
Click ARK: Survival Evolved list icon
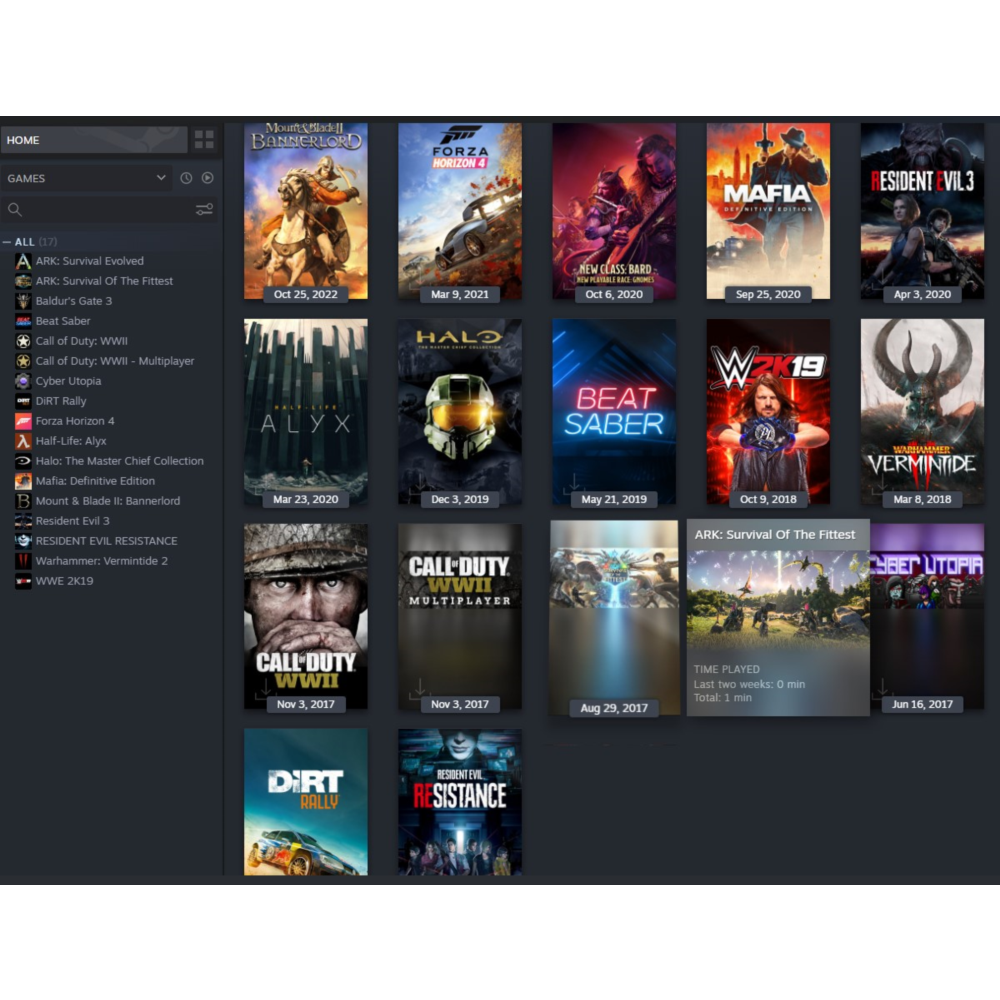23,261
